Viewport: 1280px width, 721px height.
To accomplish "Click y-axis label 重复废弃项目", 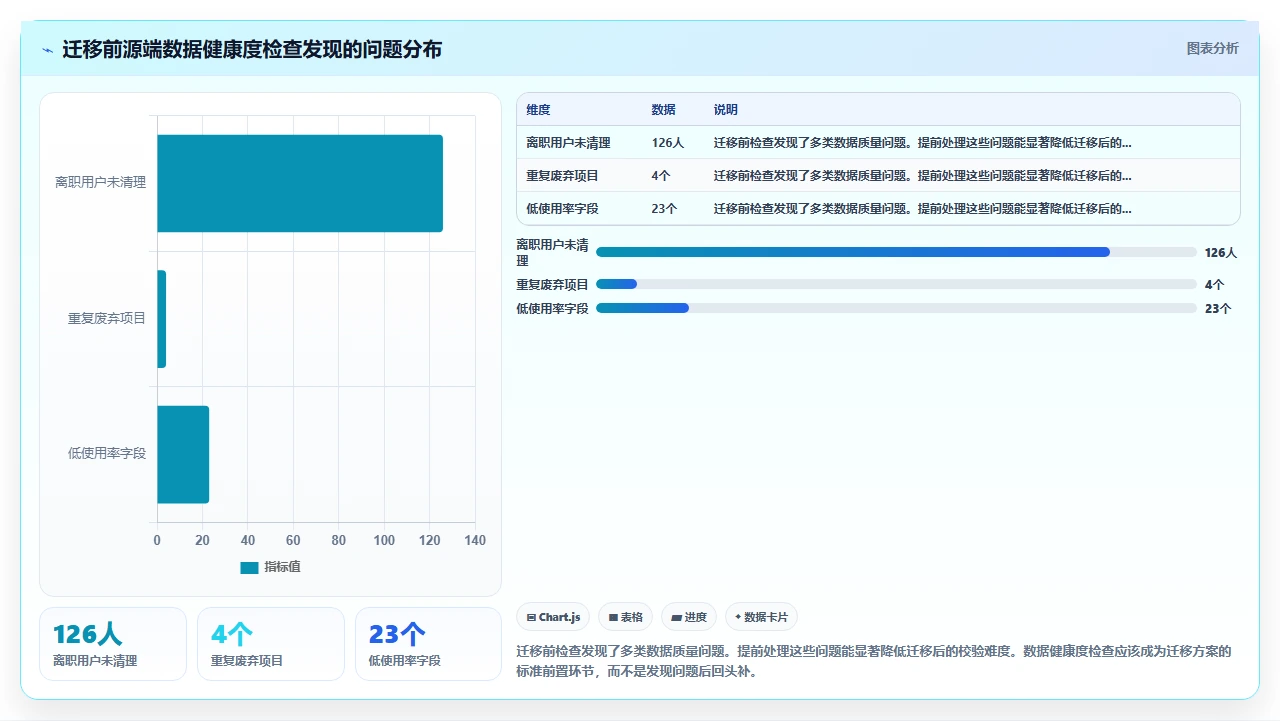I will (x=107, y=319).
